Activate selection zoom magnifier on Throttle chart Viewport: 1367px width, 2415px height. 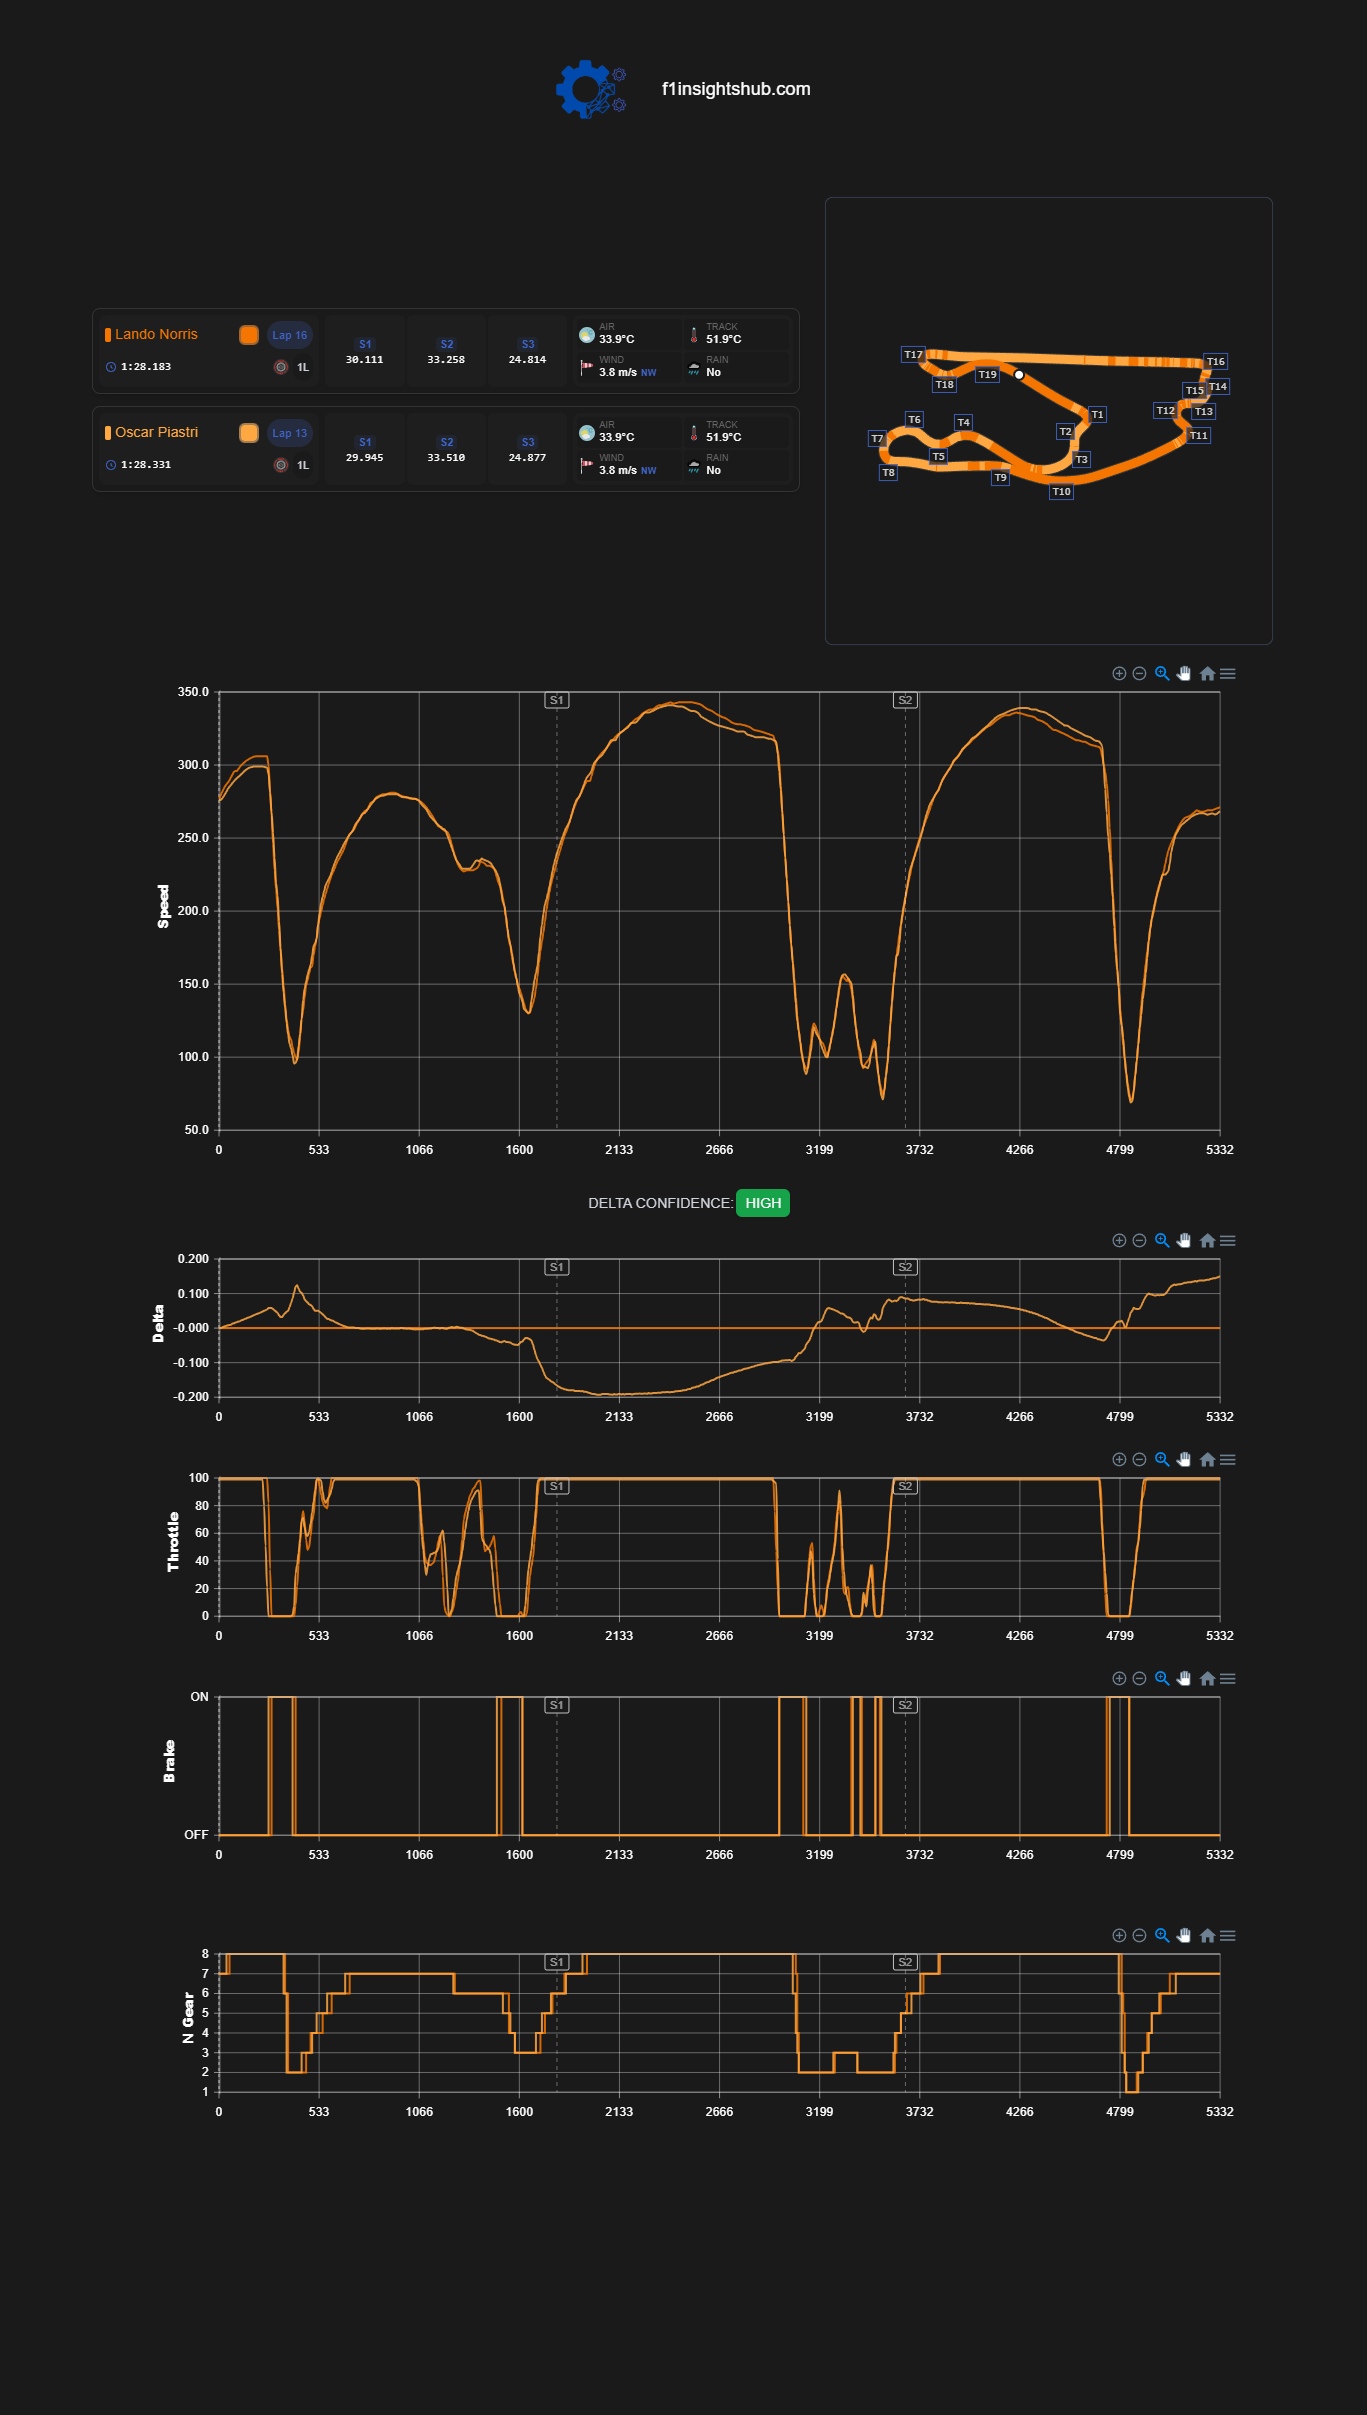(1162, 1459)
